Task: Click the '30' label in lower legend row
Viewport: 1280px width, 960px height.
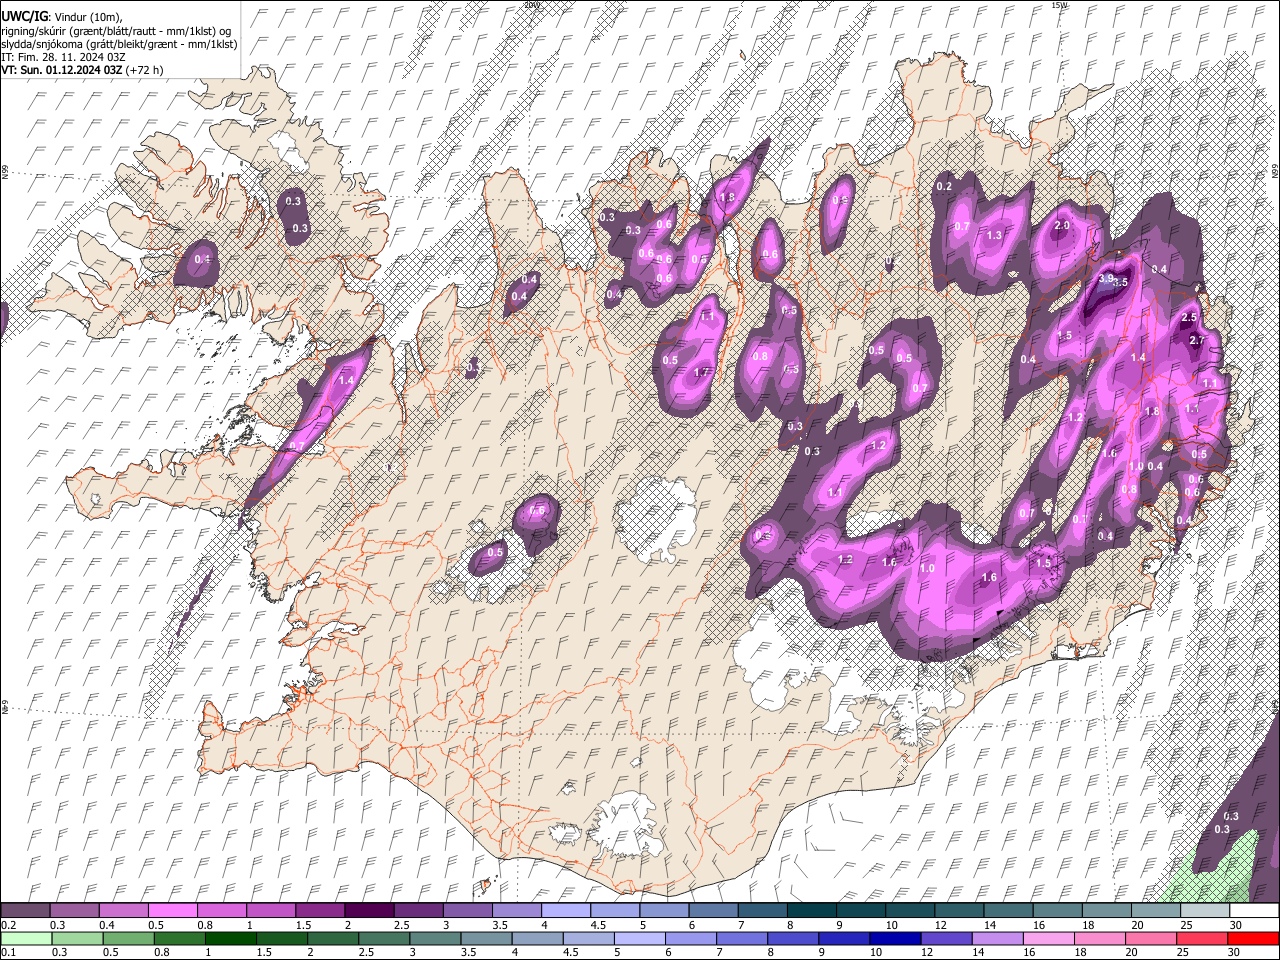Action: tap(1235, 953)
